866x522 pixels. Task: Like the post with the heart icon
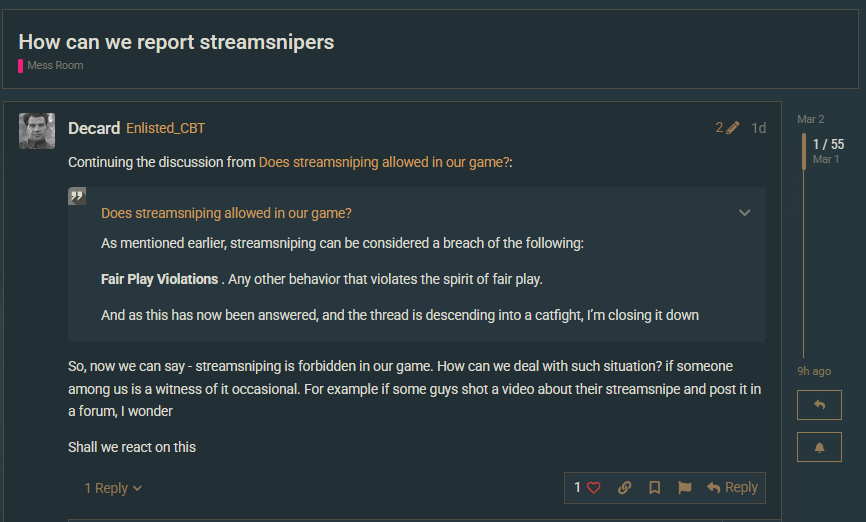pyautogui.click(x=593, y=488)
